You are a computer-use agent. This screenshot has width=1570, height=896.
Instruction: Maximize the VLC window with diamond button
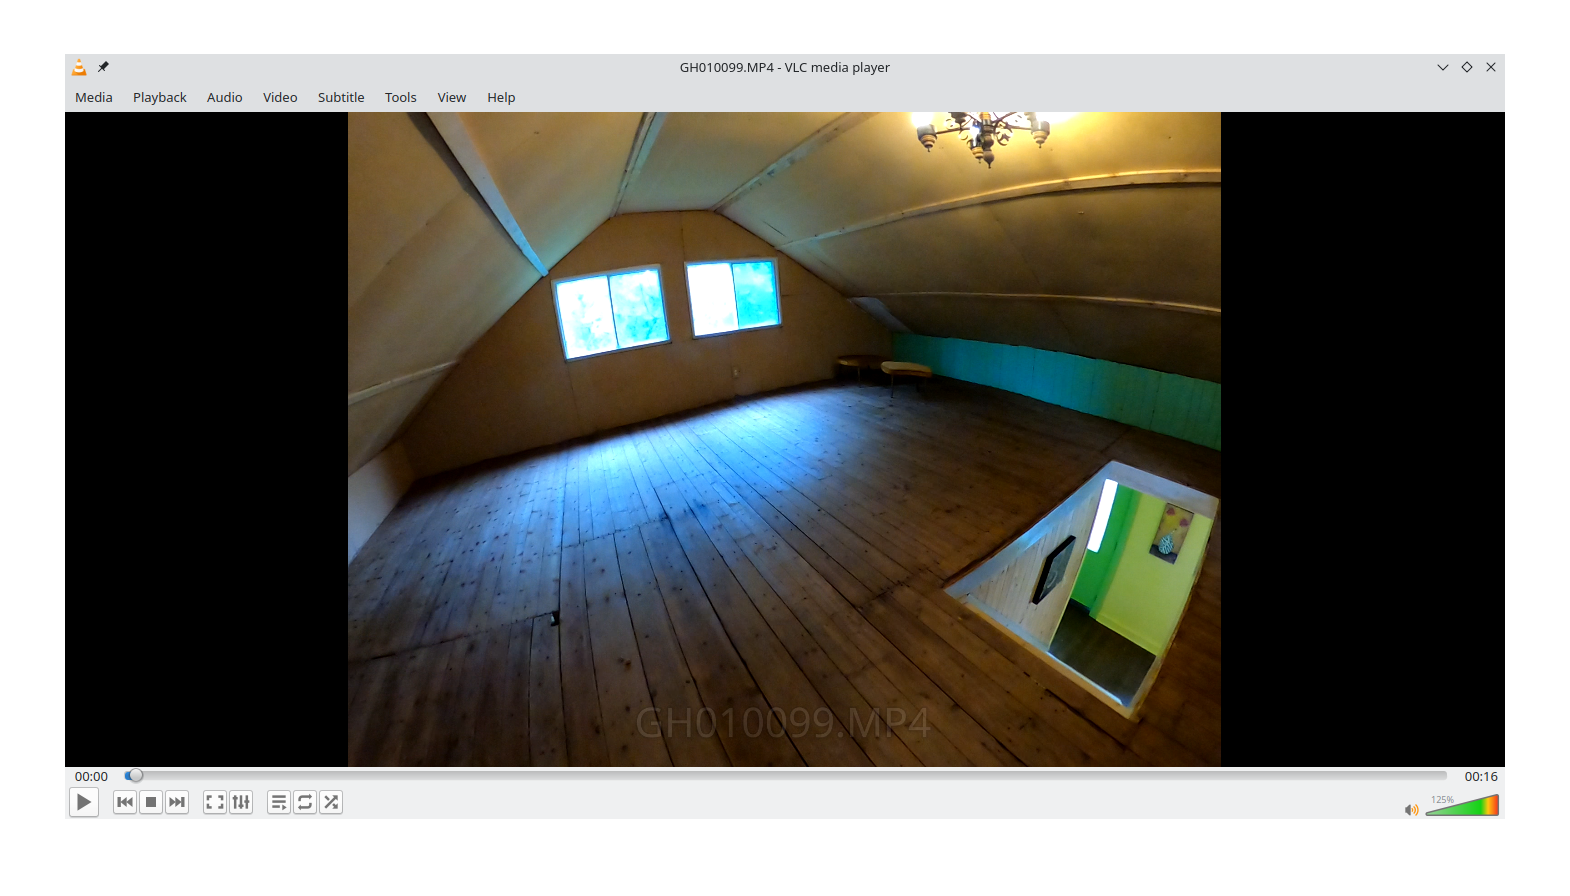pyautogui.click(x=1467, y=67)
